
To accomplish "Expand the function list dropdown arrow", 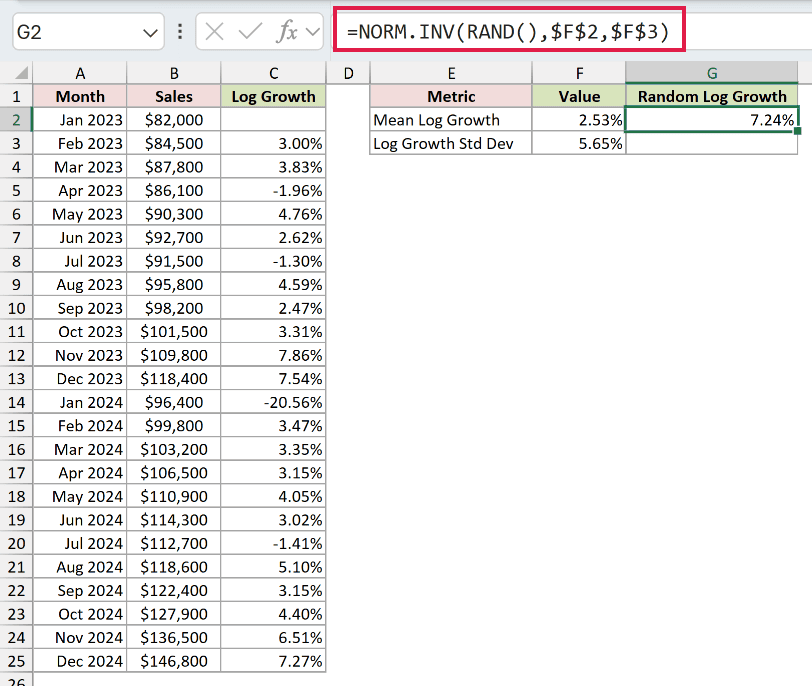I will tap(313, 32).
